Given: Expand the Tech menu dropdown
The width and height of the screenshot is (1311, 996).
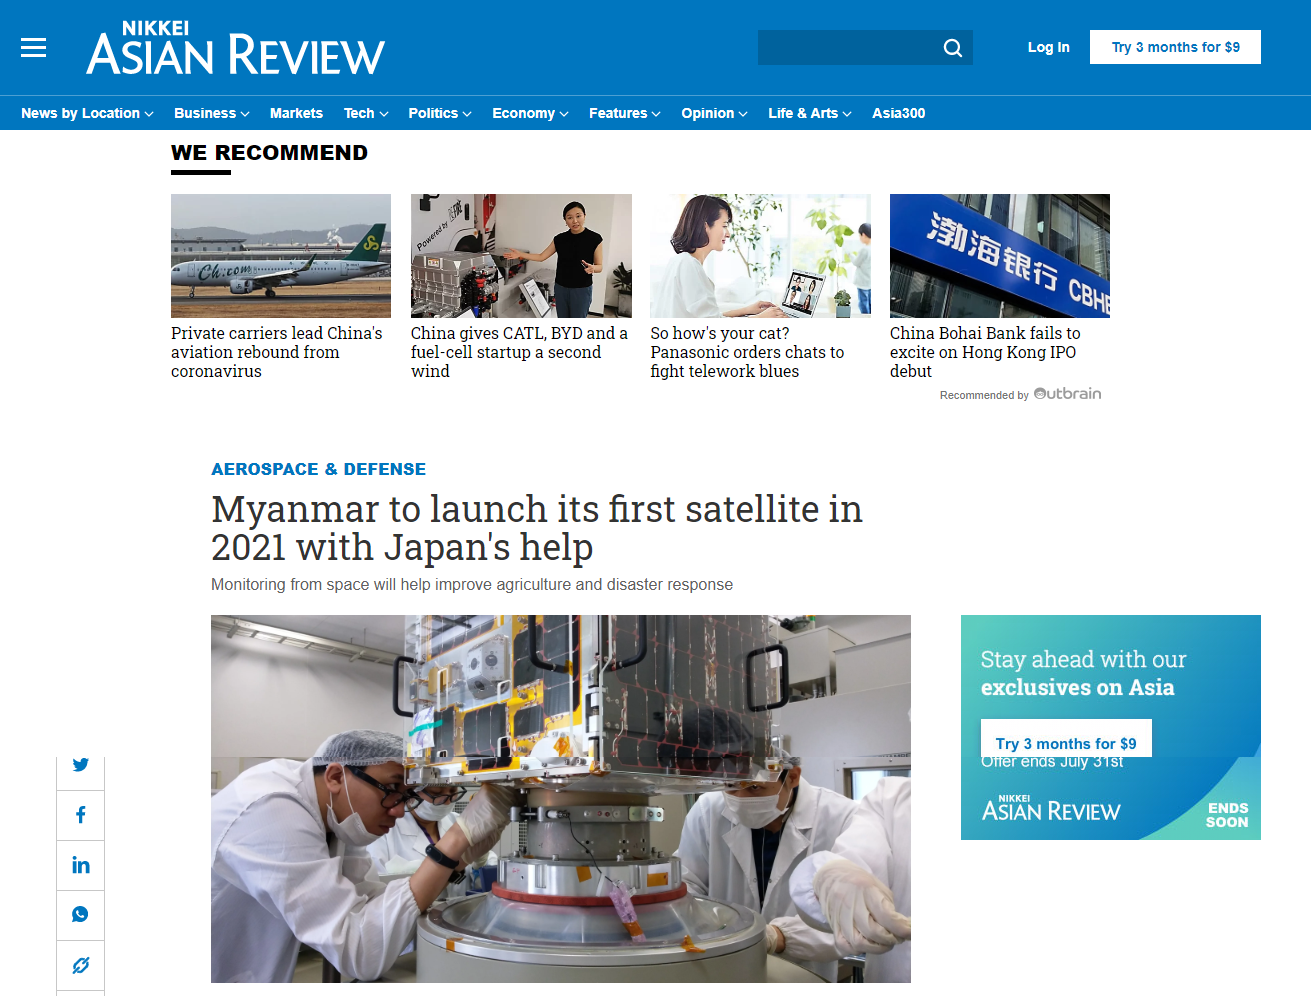Looking at the screenshot, I should (x=366, y=113).
